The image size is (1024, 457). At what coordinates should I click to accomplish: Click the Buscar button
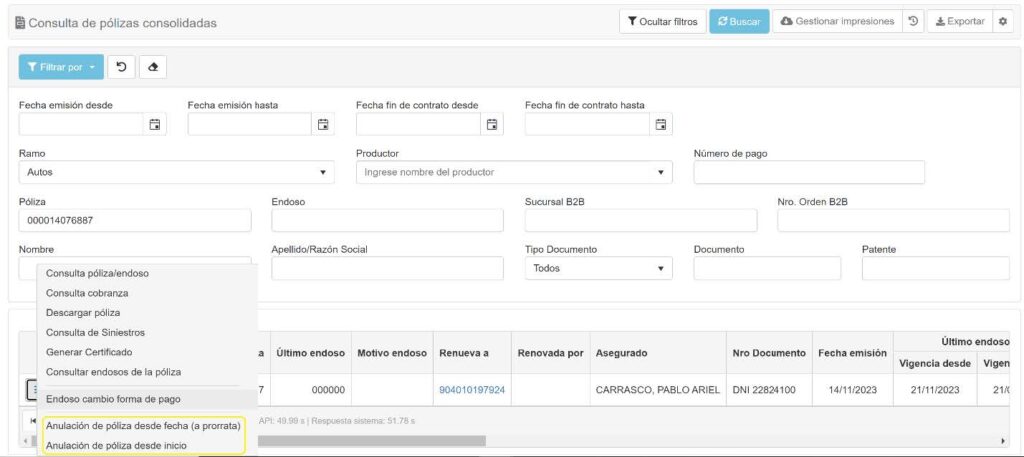739,22
